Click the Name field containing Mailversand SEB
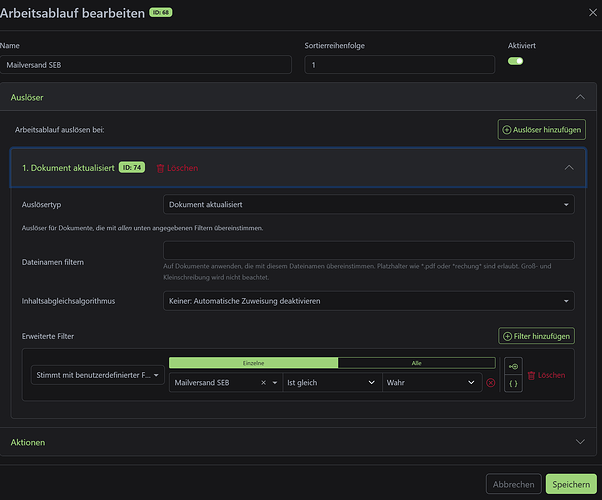This screenshot has width=602, height=500. 146,65
